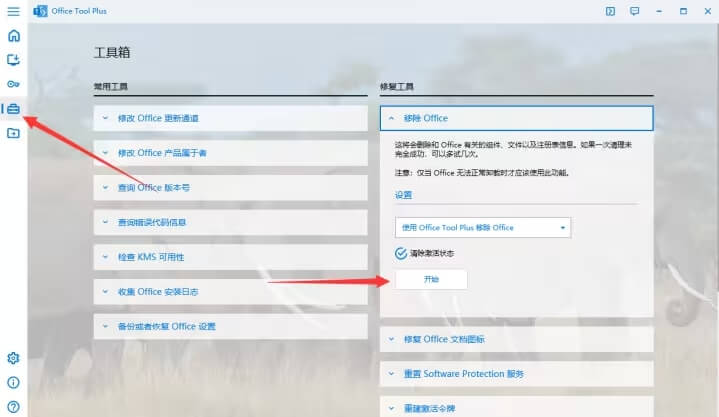Open the Deploy page icon in sidebar

pos(13,60)
